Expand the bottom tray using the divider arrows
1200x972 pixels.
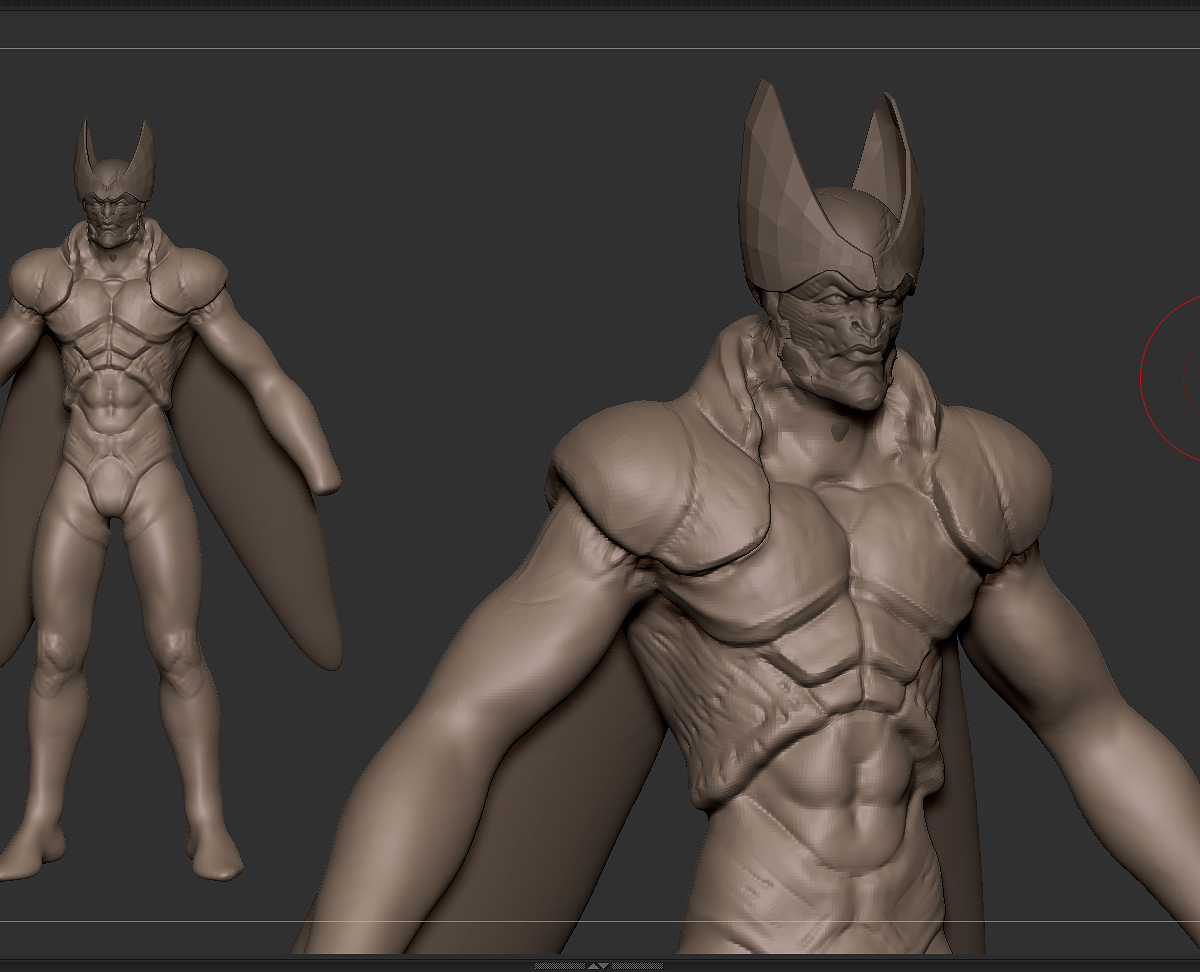pos(598,966)
